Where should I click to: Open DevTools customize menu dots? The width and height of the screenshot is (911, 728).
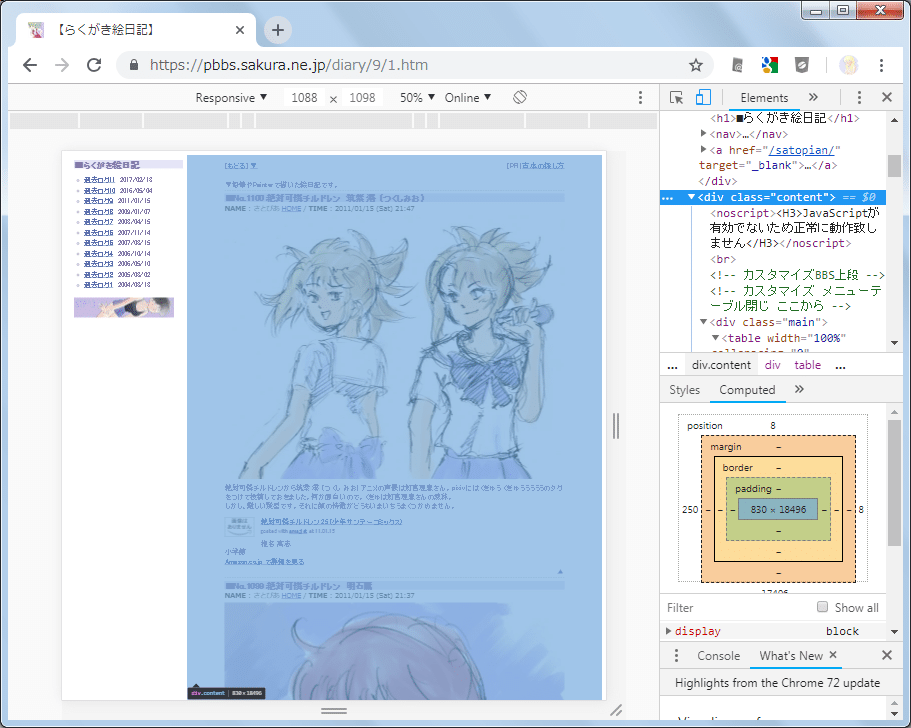(x=859, y=98)
